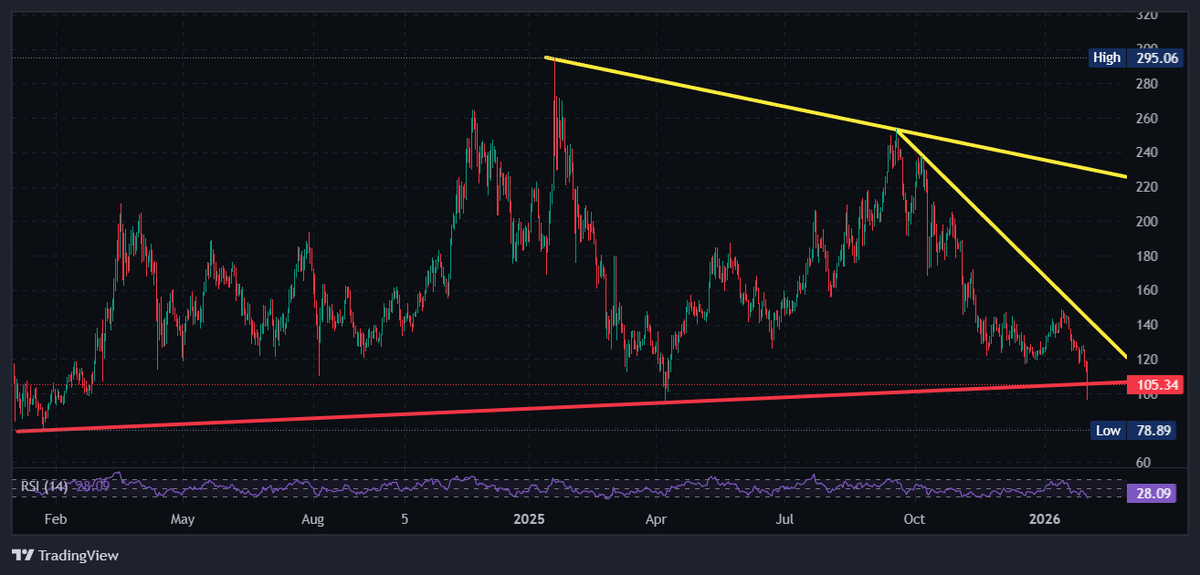Click the 2025 label on the time axis

(529, 520)
